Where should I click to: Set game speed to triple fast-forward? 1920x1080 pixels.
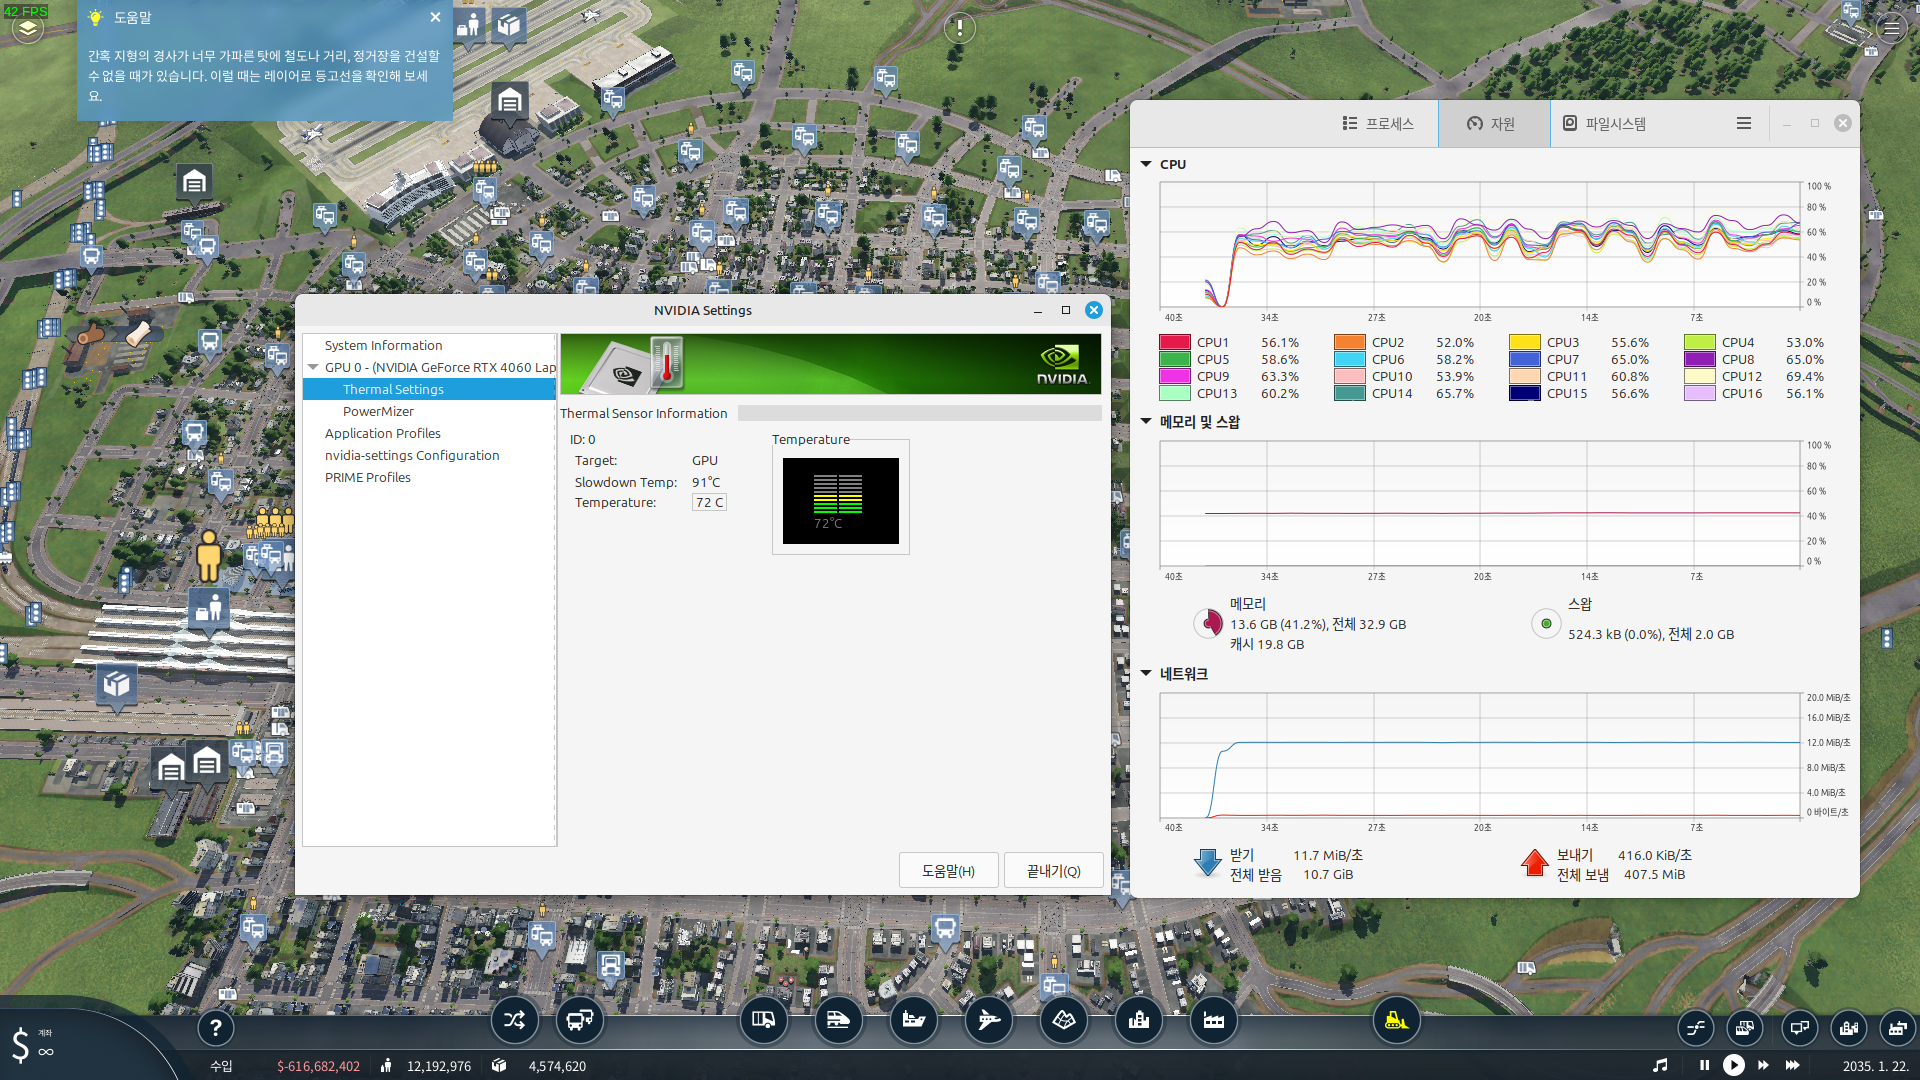(1793, 1066)
